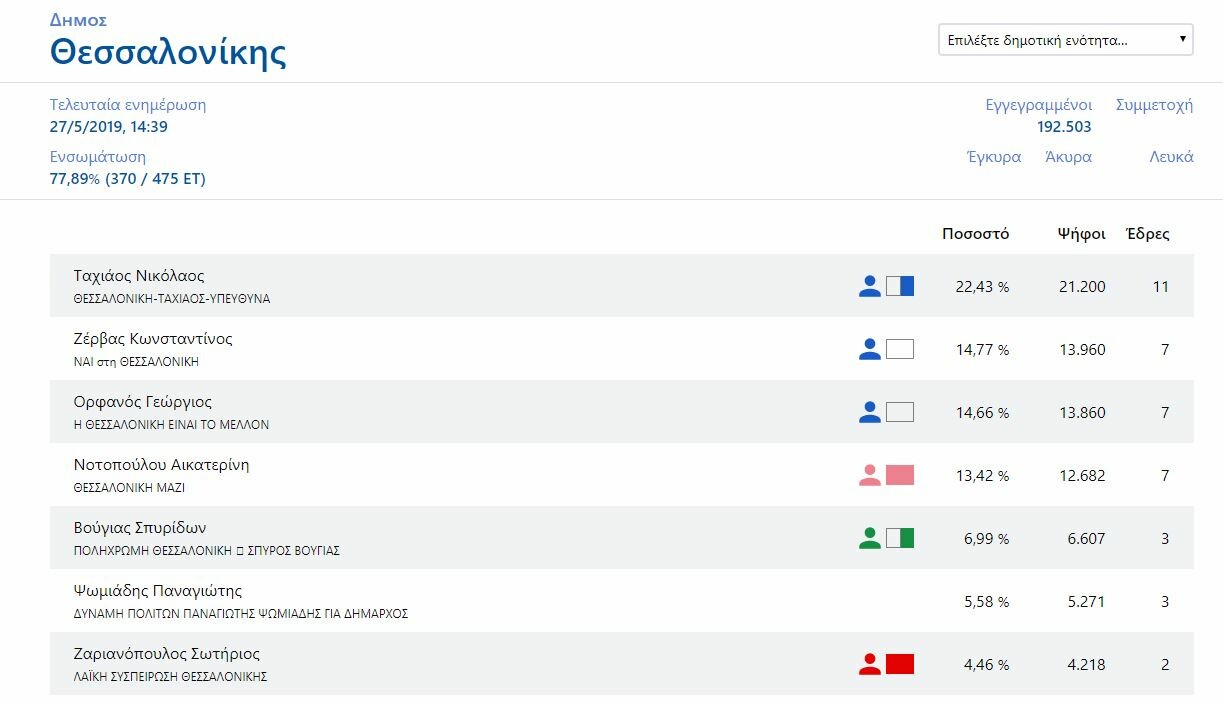
Task: Click the value 77,89% (370 / 475 ET)
Action: click(x=128, y=179)
